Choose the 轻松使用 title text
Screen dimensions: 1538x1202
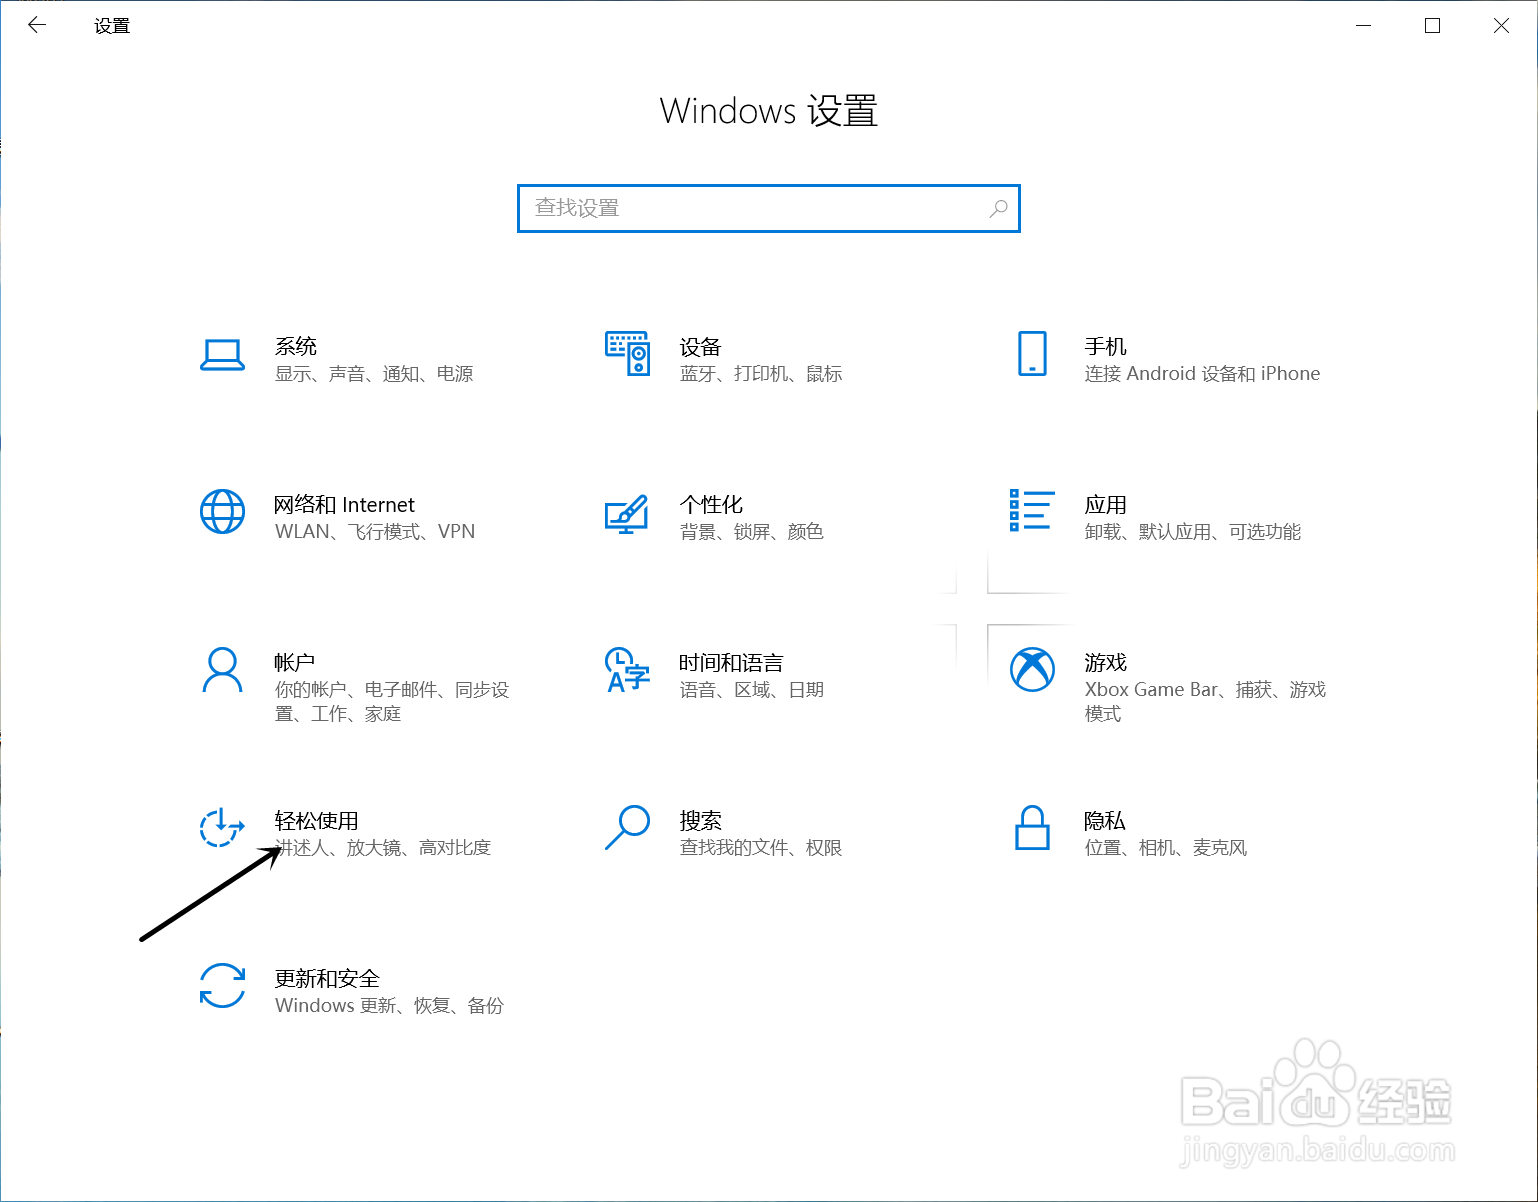[x=317, y=820]
